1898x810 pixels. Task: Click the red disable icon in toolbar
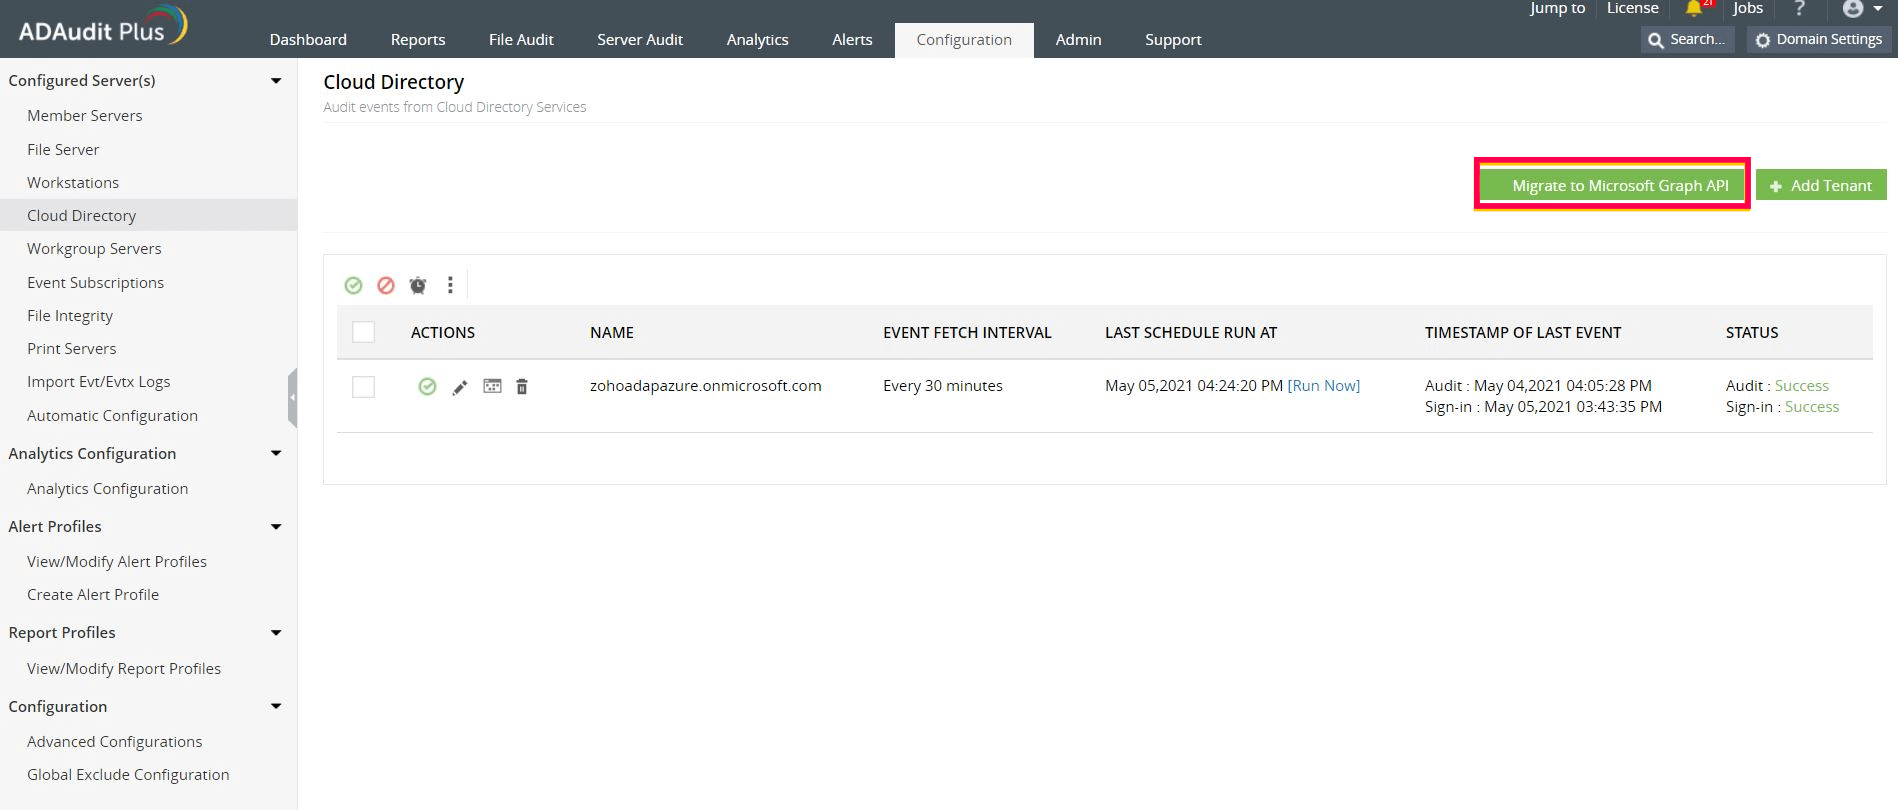pos(386,286)
